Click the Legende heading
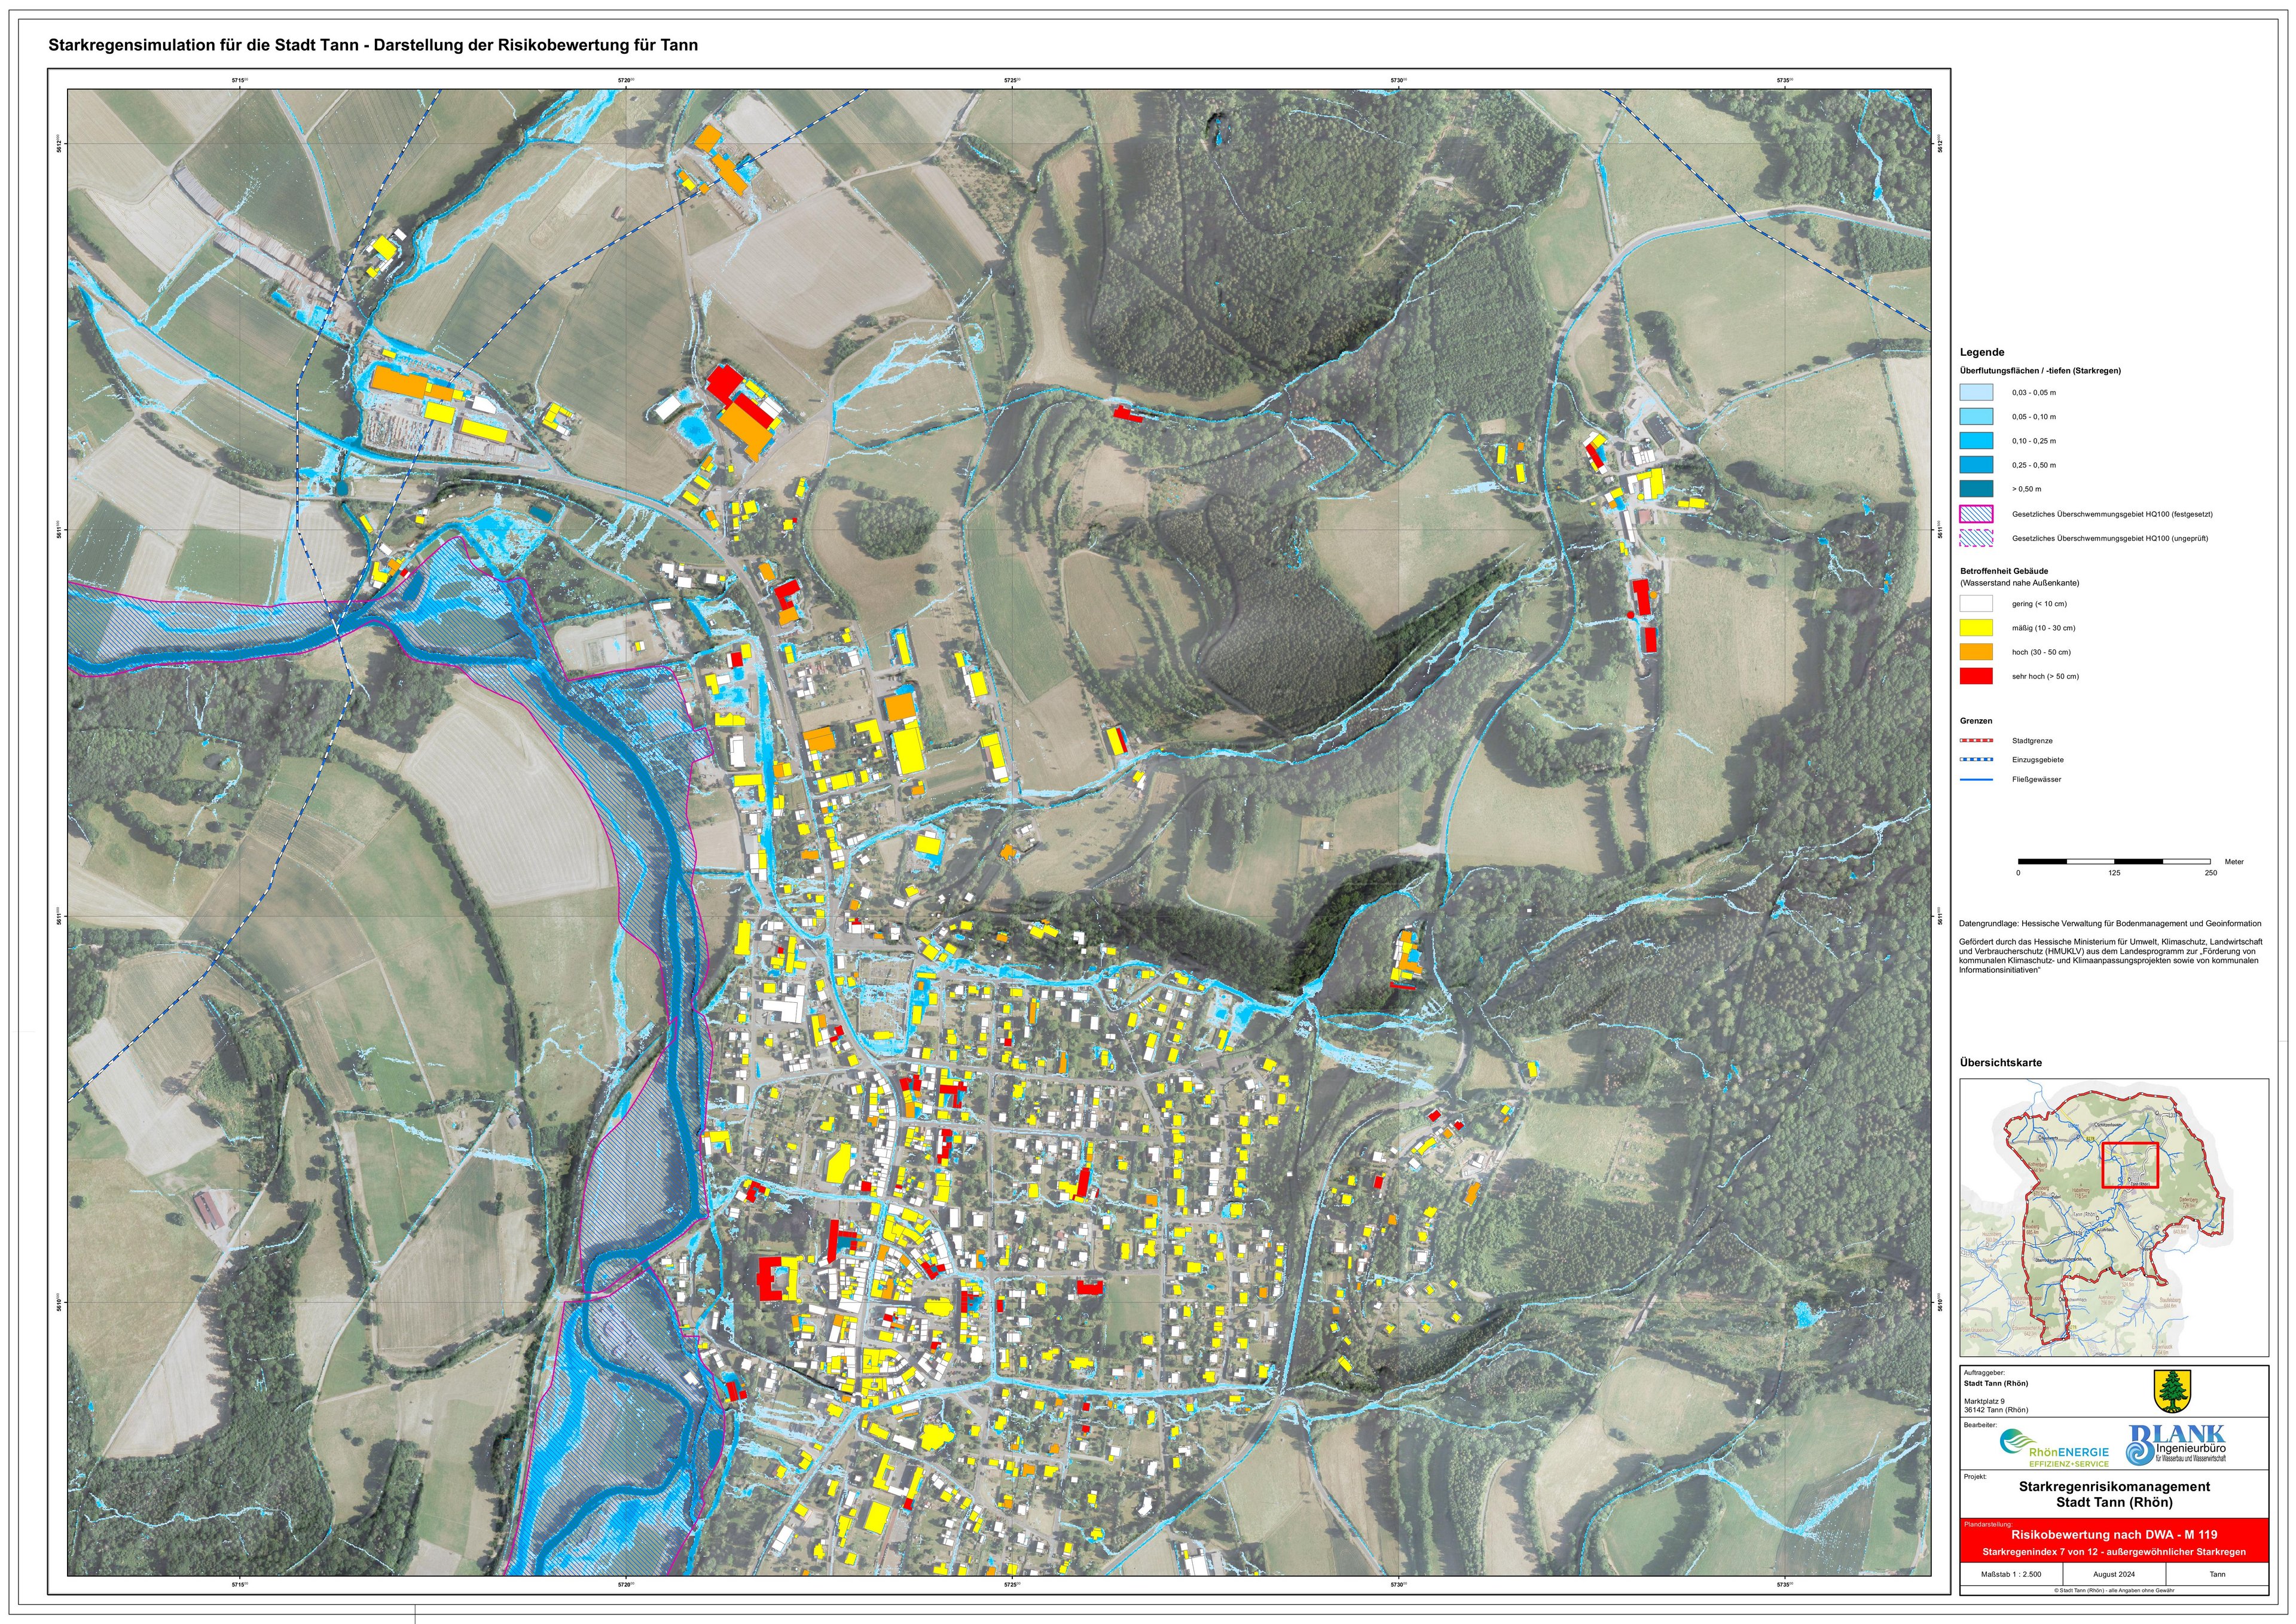Screen dimensions: 2296x1624 (x=1981, y=352)
